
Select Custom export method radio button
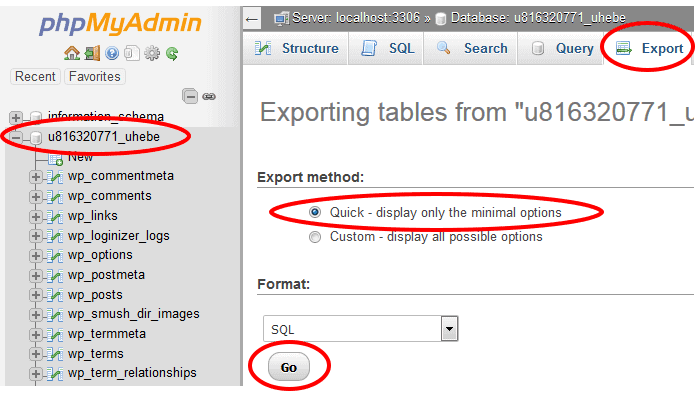coord(315,237)
